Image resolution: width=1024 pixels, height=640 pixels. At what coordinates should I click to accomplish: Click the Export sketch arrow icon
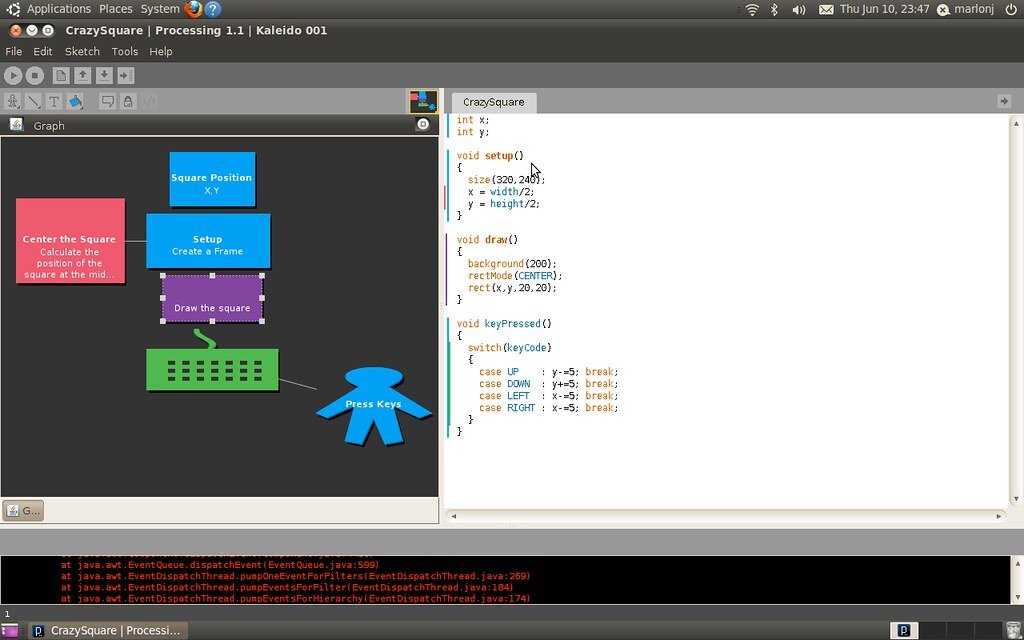tap(125, 75)
